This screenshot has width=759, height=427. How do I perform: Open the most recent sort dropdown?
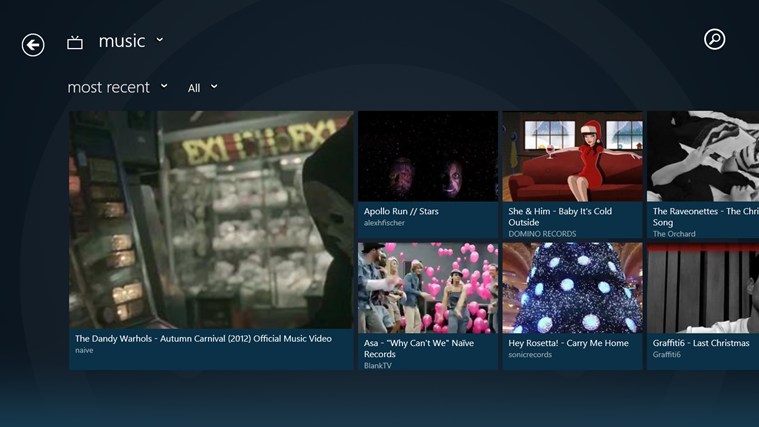pos(164,86)
